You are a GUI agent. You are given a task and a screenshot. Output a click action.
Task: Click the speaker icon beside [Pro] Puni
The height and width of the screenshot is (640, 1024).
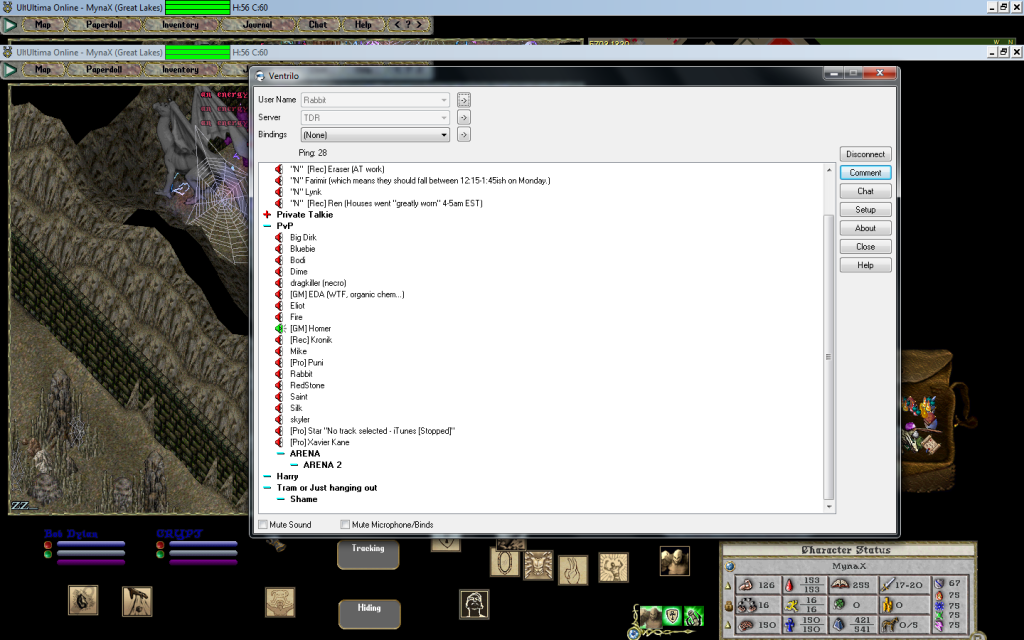280,362
